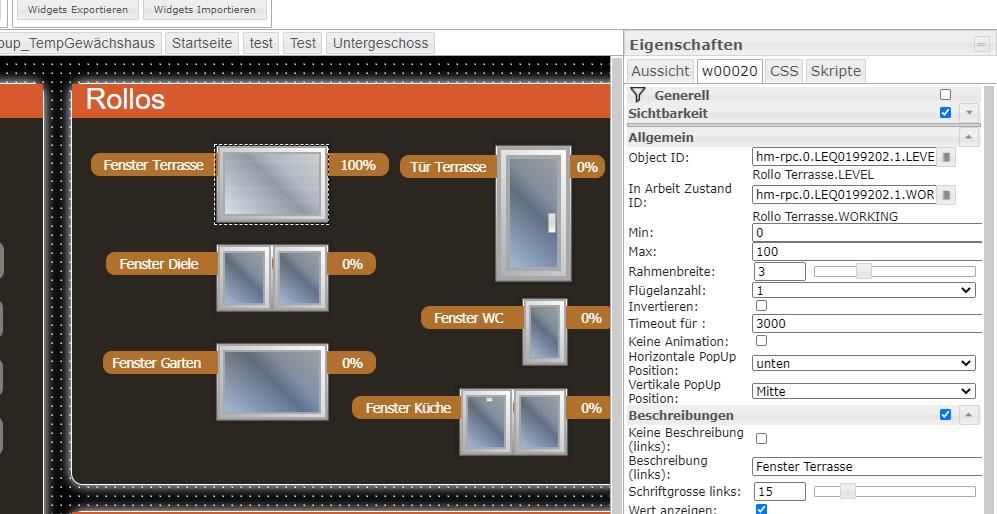997x514 pixels.
Task: Open Vertikale PopUp Position dropdown
Action: click(863, 391)
